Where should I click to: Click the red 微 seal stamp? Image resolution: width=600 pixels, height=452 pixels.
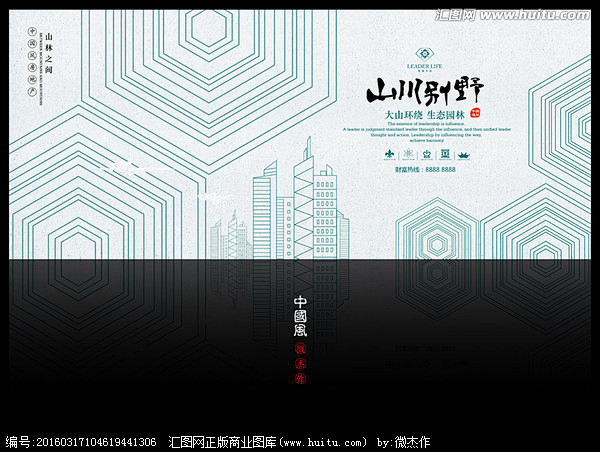tap(300, 349)
